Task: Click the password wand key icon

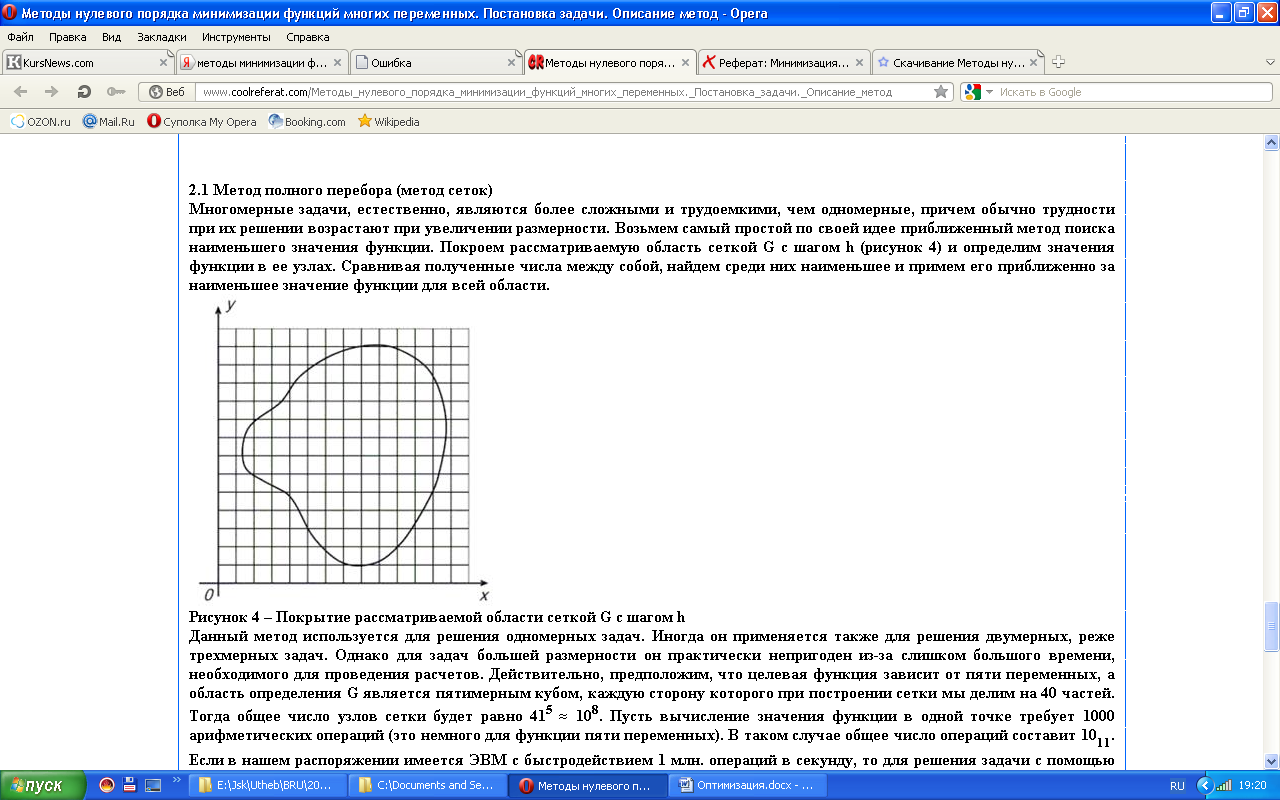Action: coord(116,92)
